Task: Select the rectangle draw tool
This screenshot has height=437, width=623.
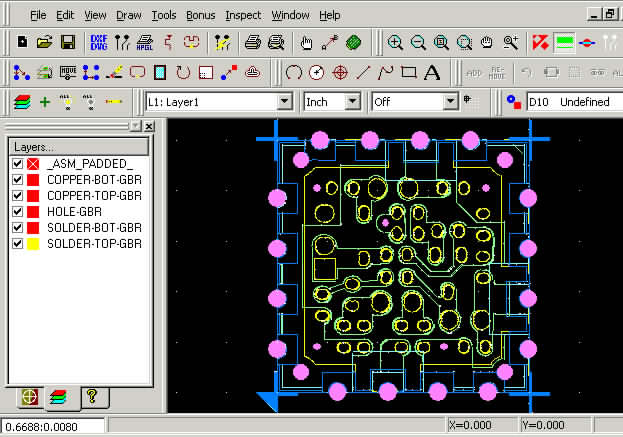Action: pyautogui.click(x=408, y=72)
